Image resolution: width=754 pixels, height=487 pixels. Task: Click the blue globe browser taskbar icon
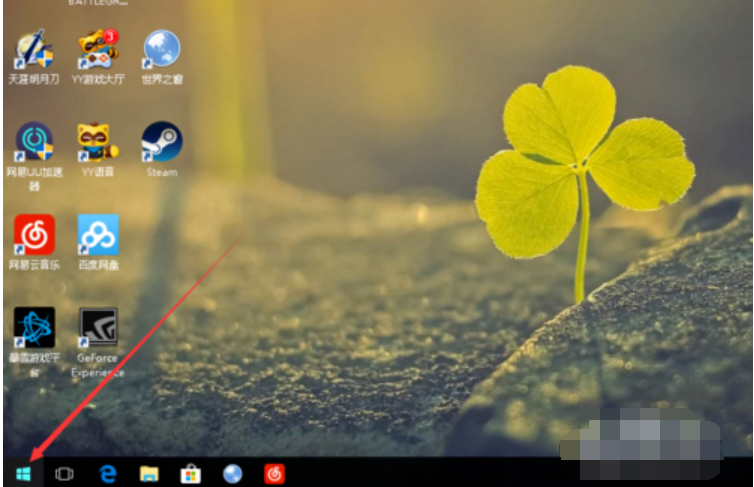[x=232, y=473]
